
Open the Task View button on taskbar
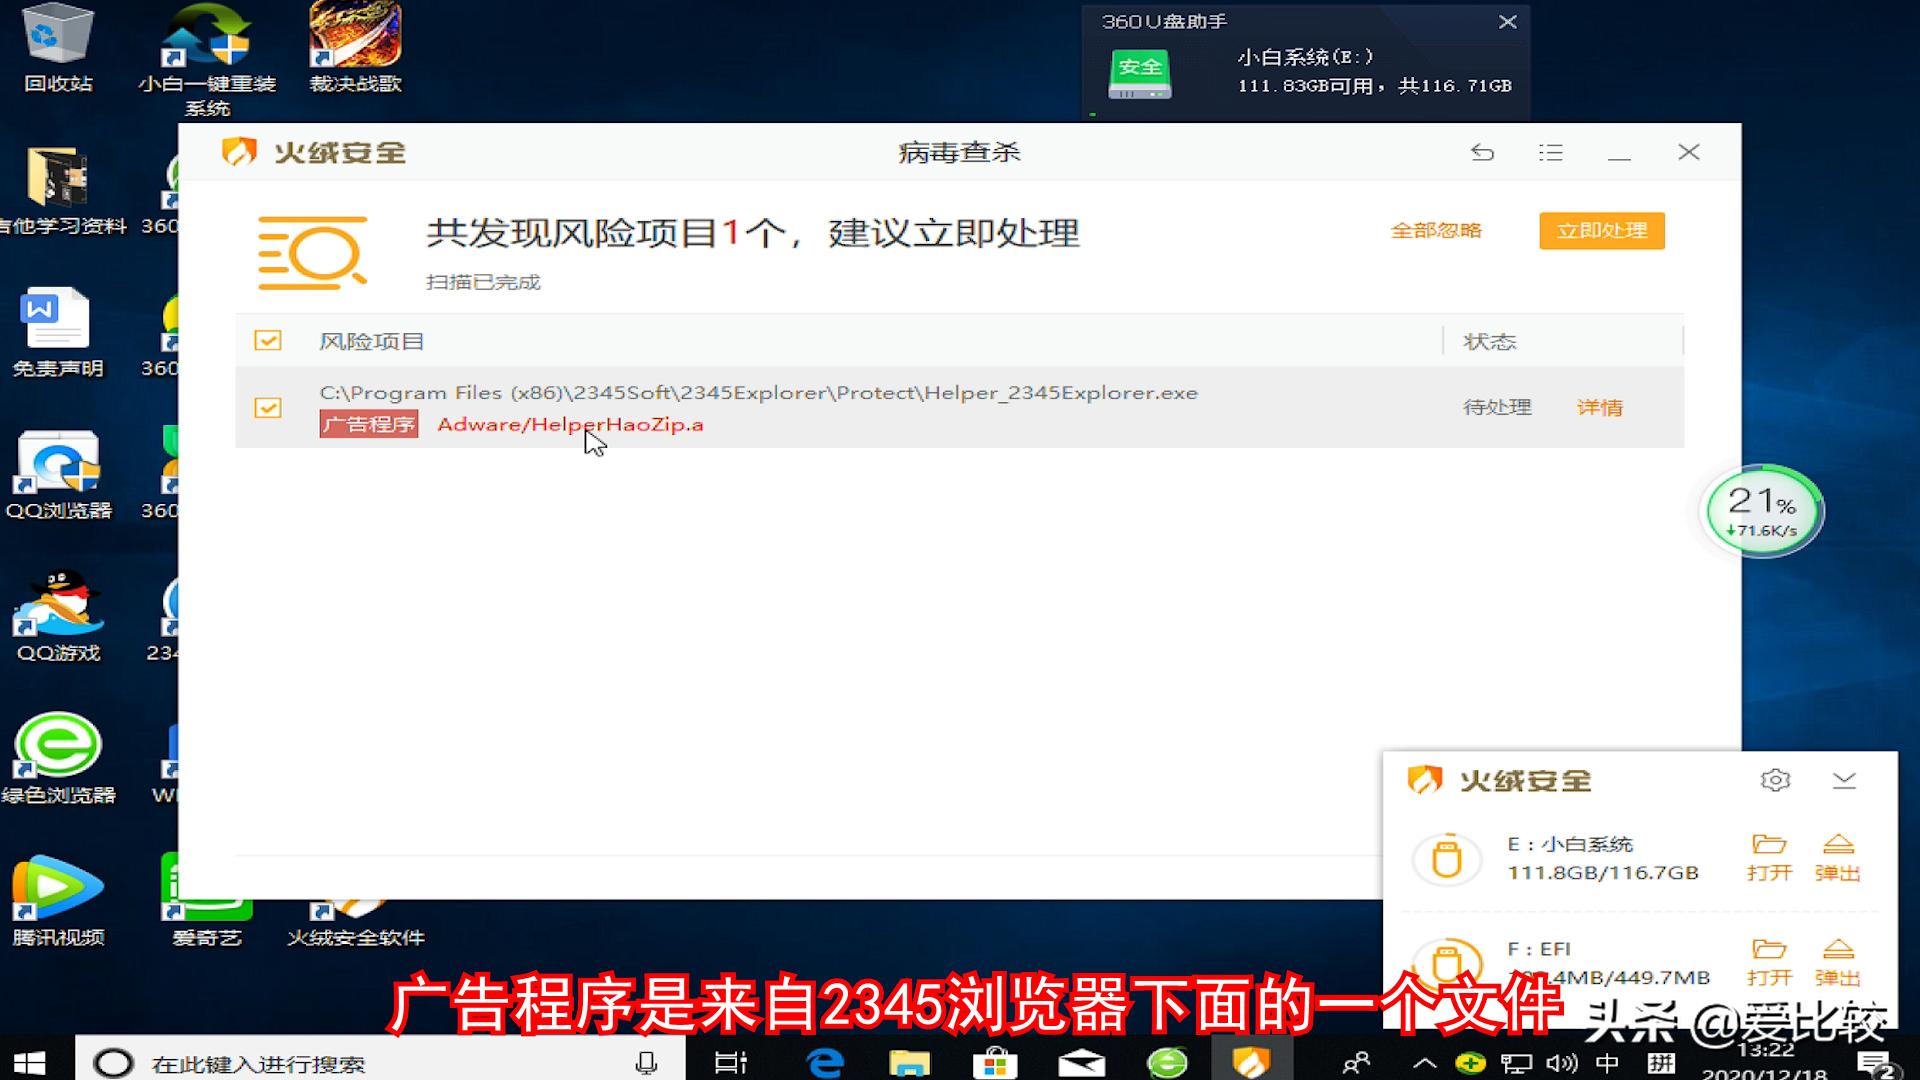click(x=729, y=1064)
